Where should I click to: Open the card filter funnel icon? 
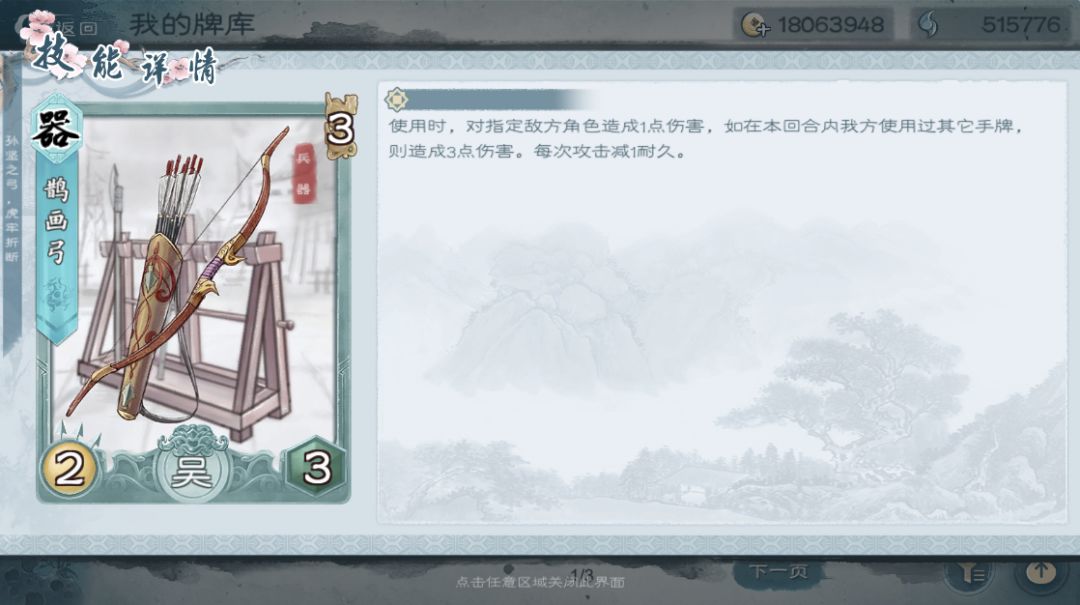[x=973, y=573]
